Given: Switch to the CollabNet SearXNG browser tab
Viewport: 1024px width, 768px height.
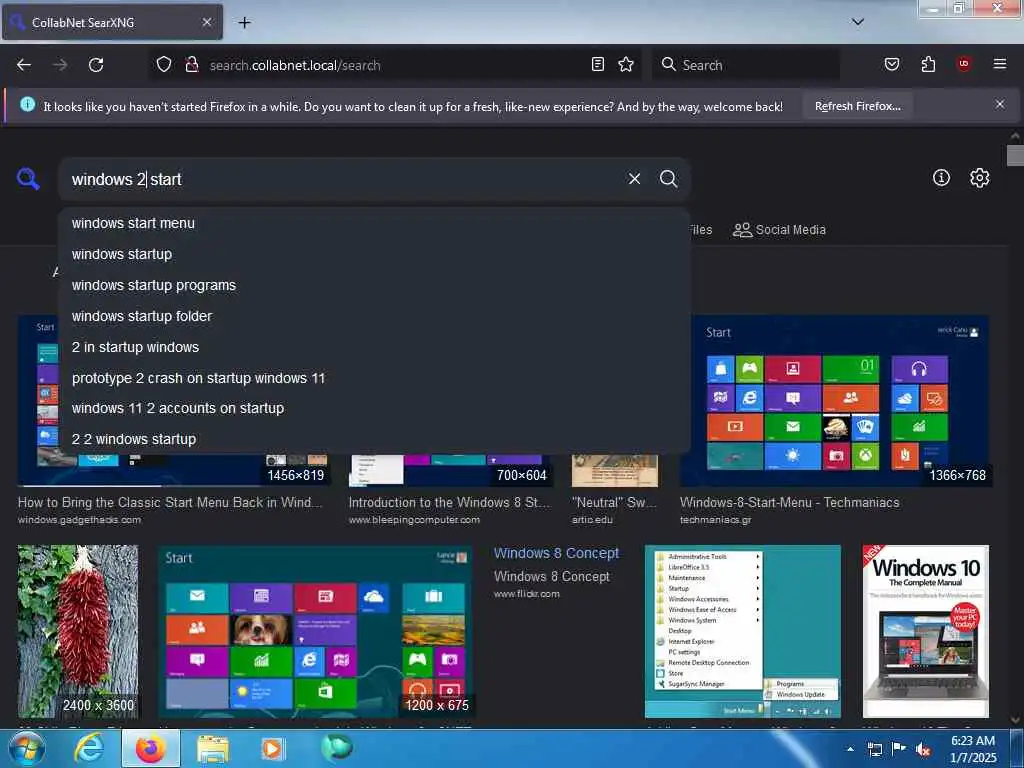Looking at the screenshot, I should [x=112, y=22].
